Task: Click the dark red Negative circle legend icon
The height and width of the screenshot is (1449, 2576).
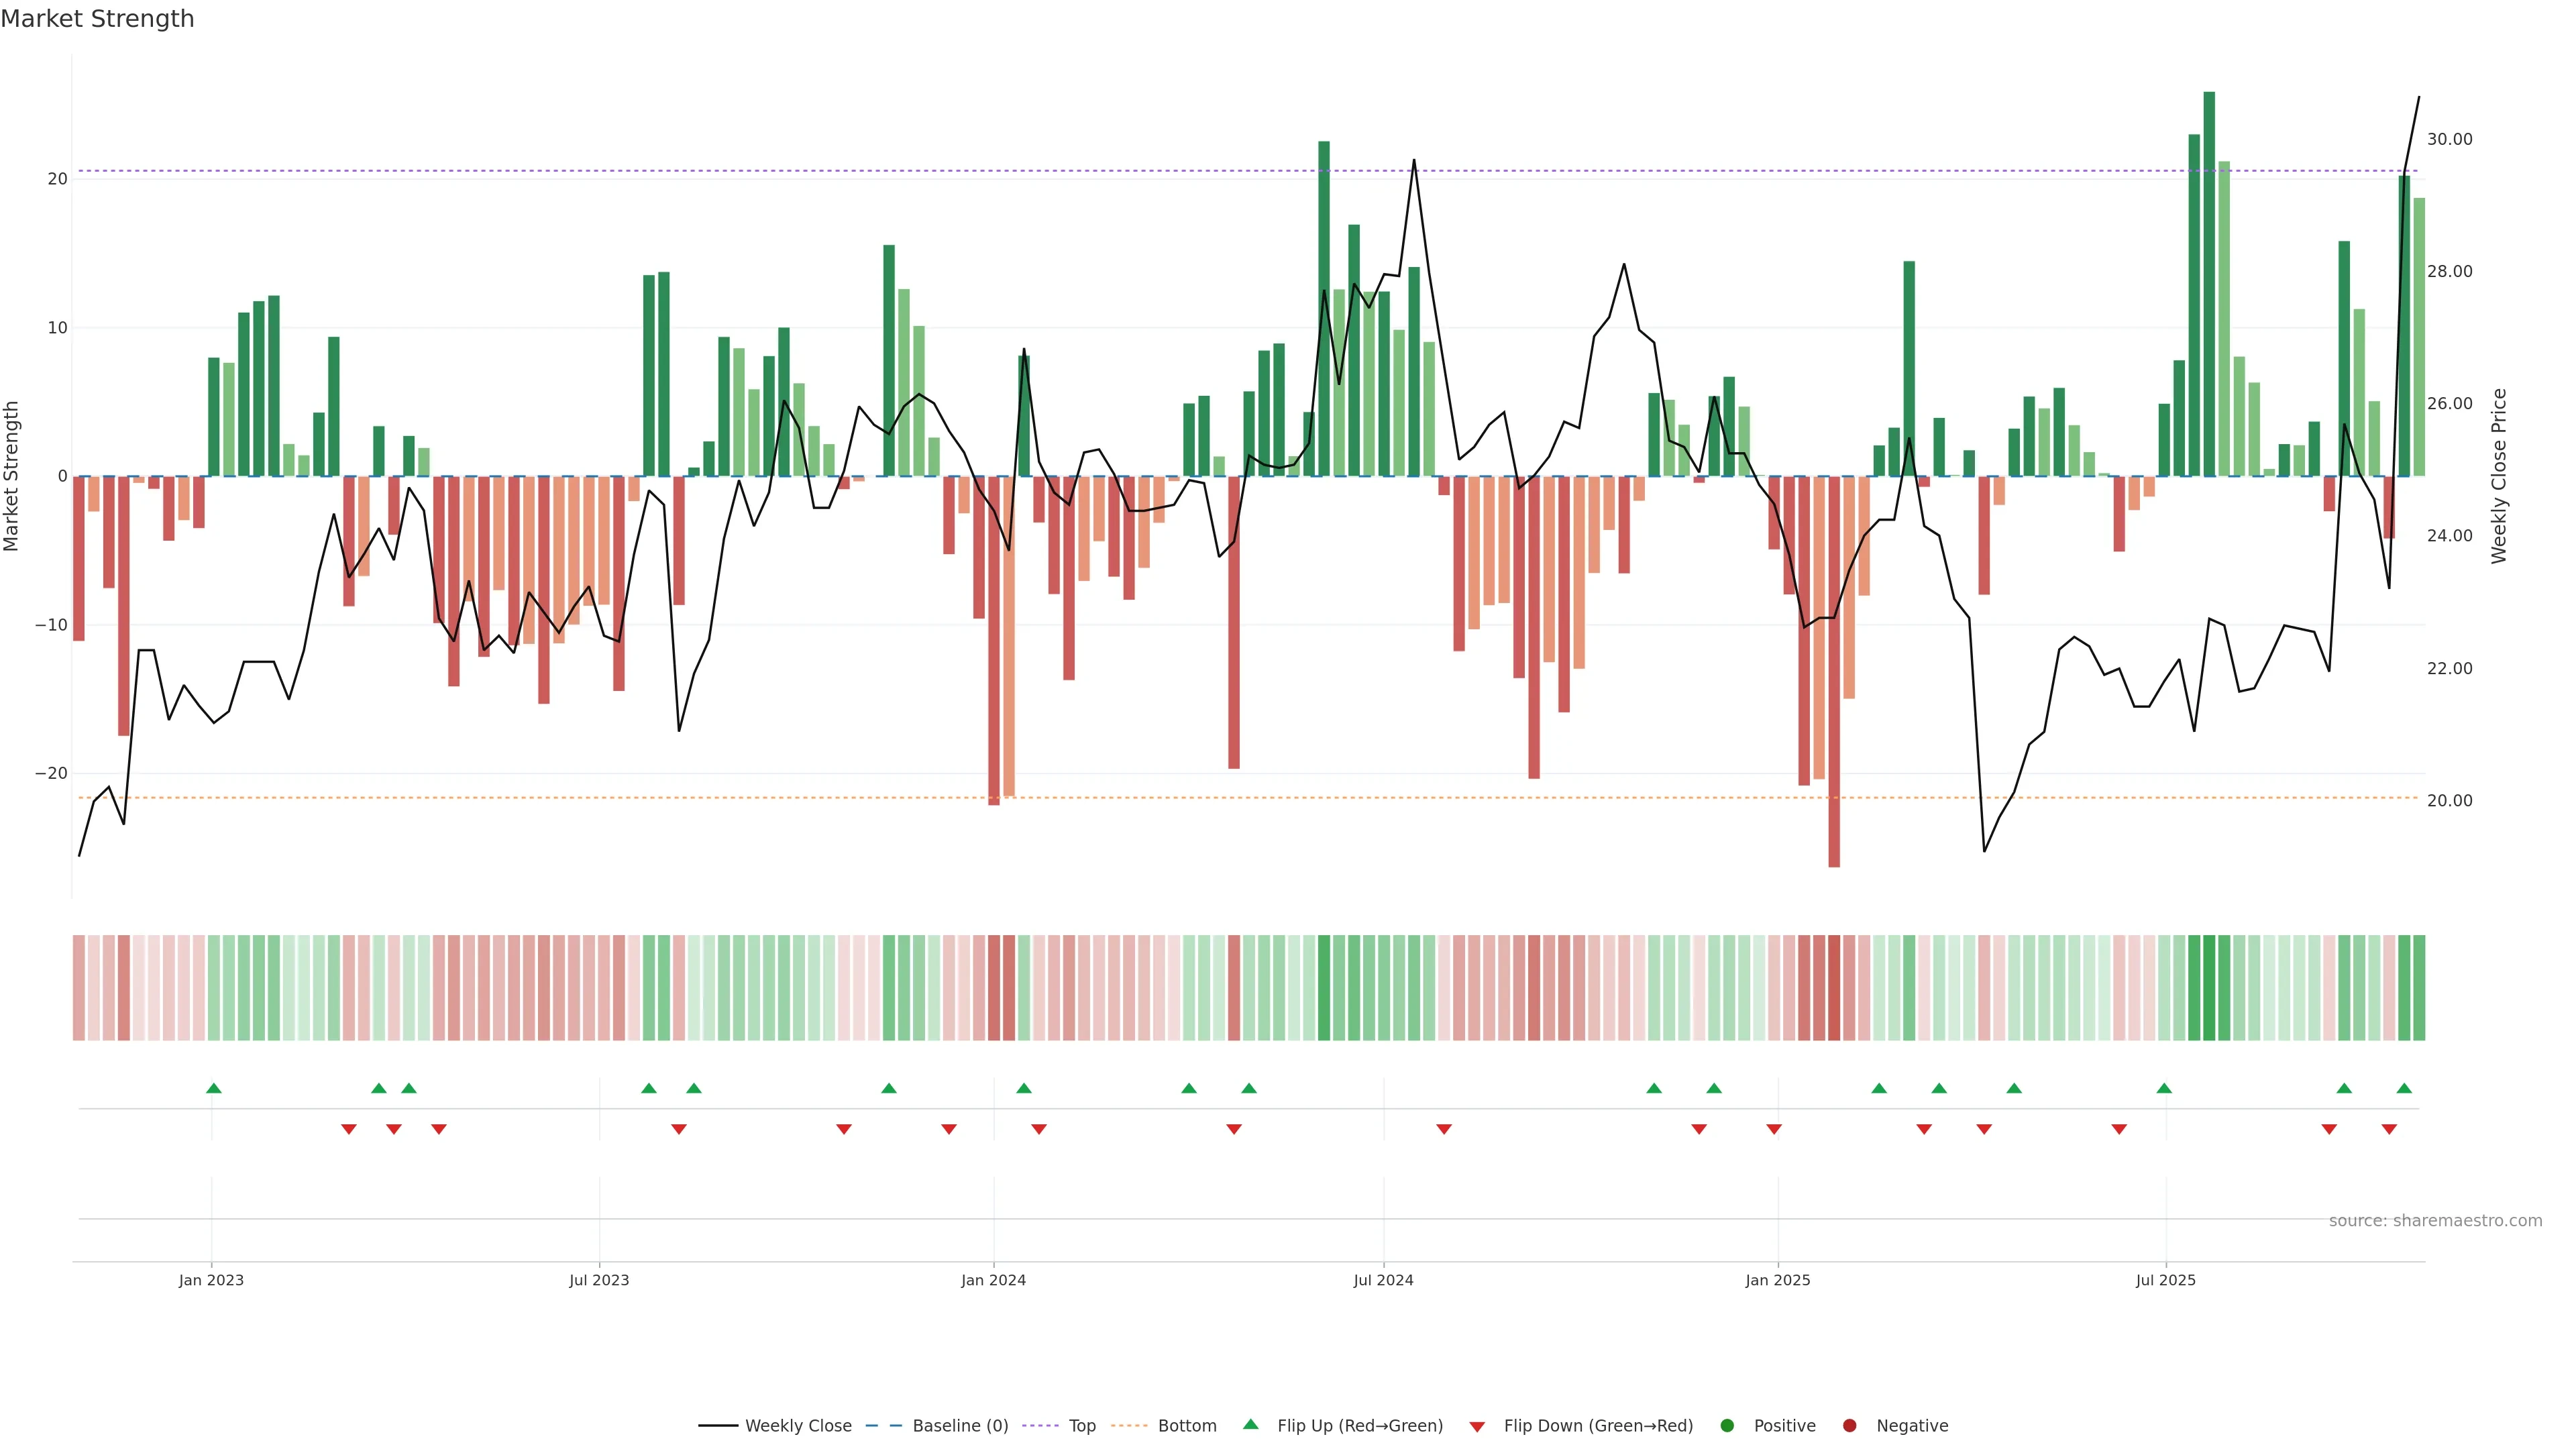Action: [x=1849, y=1426]
